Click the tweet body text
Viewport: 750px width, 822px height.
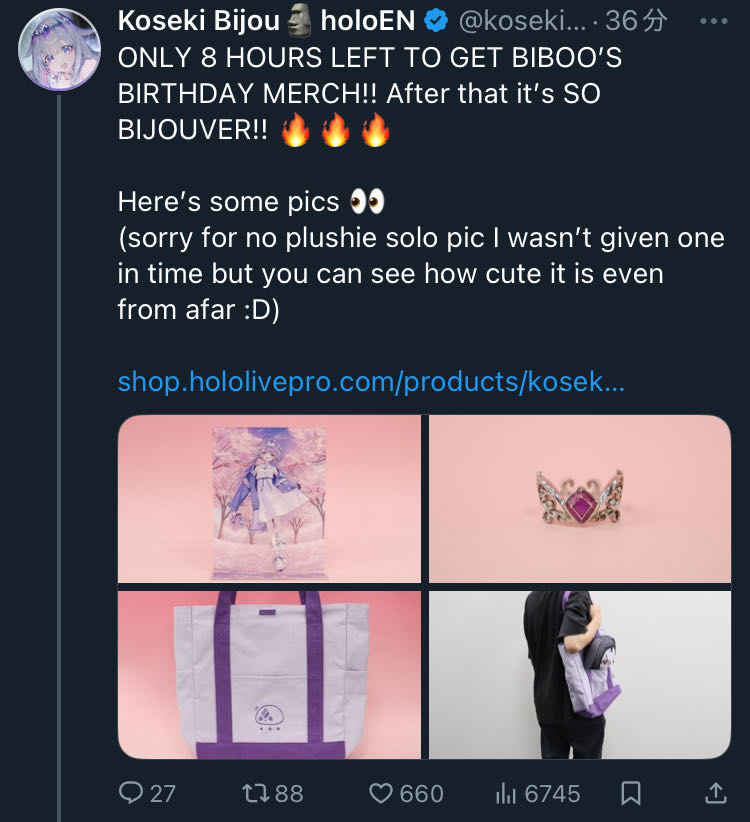tap(421, 183)
